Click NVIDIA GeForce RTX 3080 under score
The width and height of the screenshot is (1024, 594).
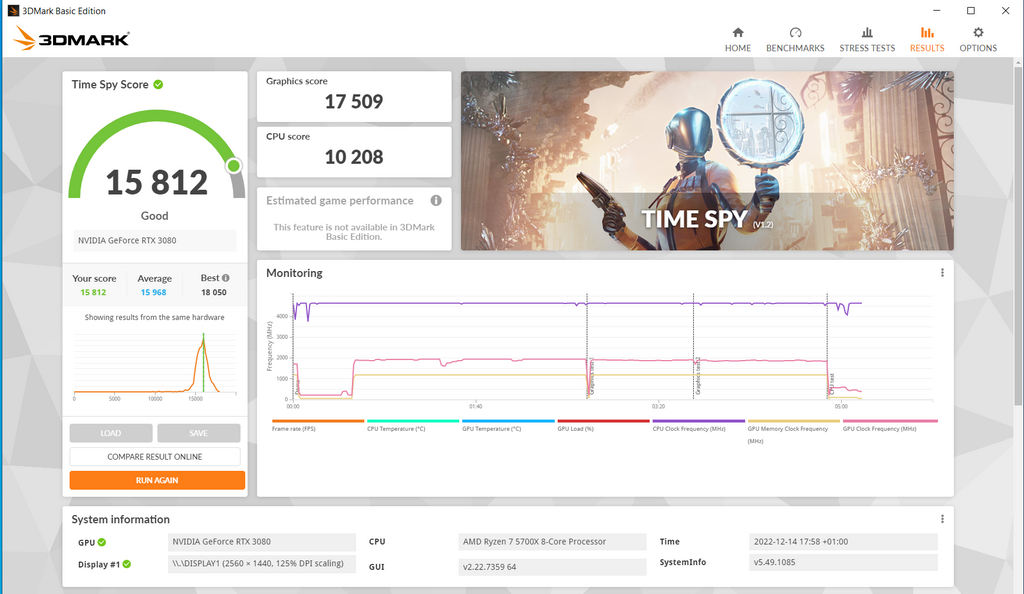click(154, 240)
